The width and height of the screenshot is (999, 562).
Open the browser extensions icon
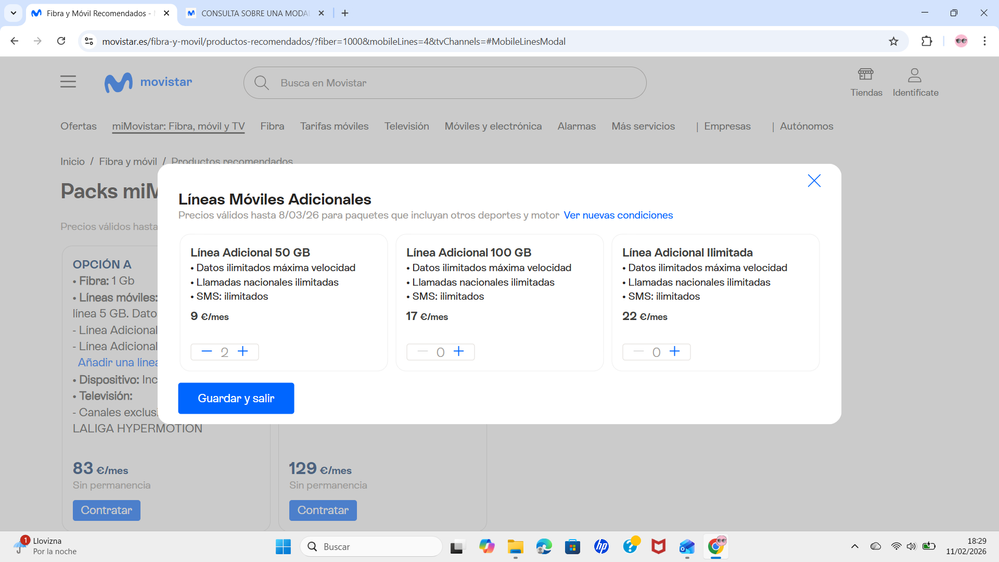pos(926,42)
